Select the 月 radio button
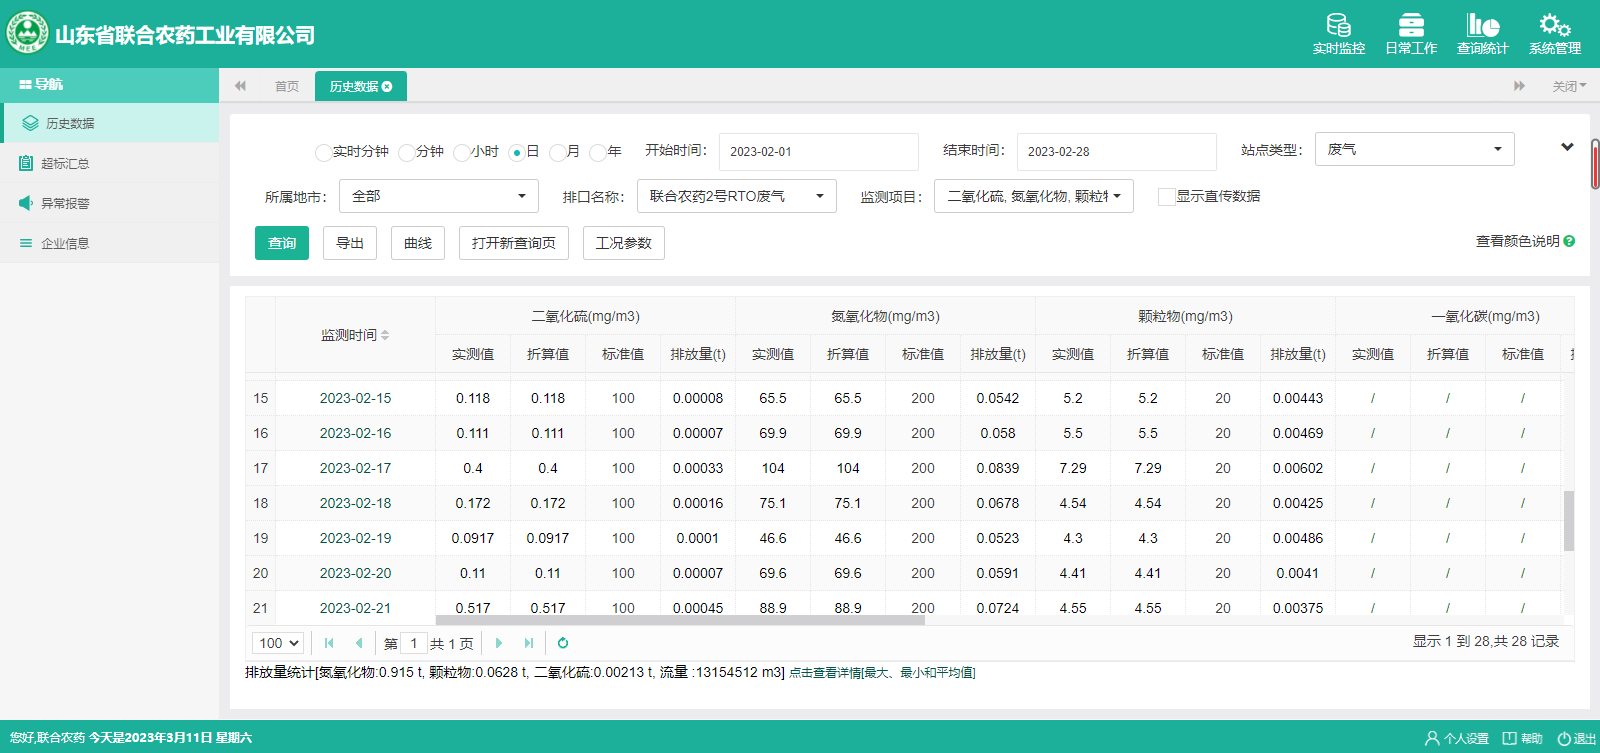1600x753 pixels. (557, 152)
